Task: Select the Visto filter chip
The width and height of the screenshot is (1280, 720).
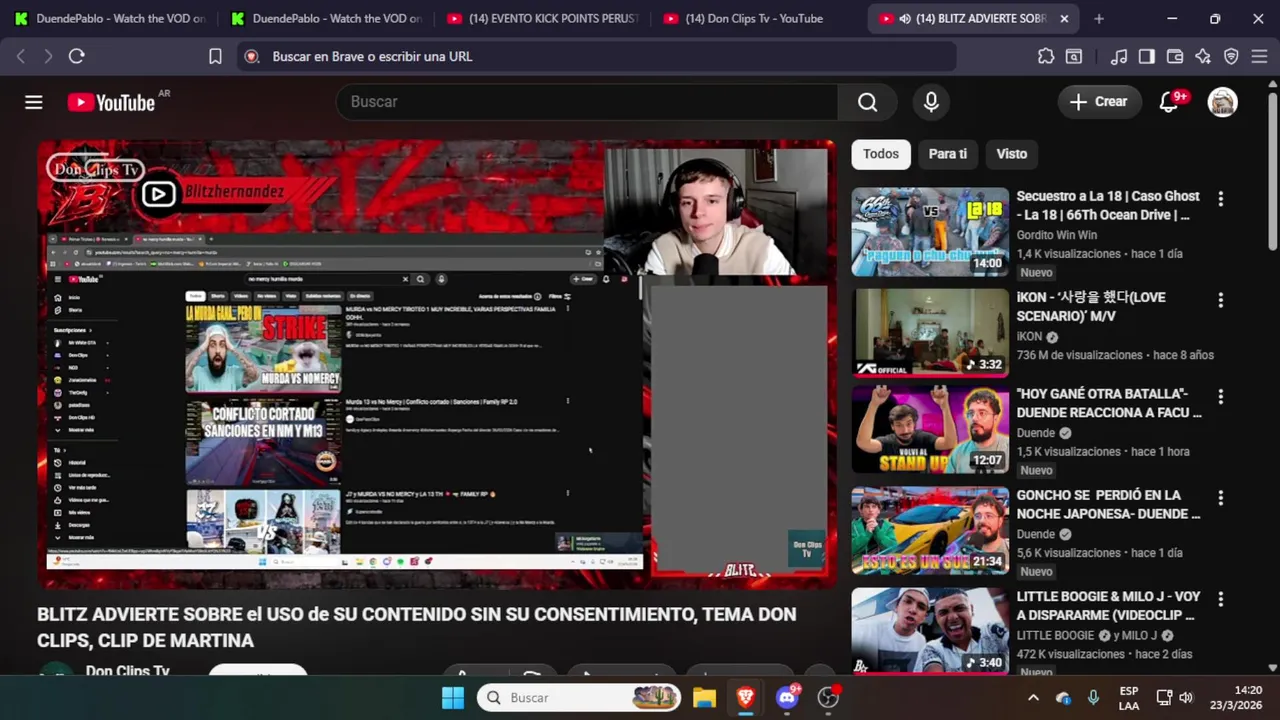Action: point(1012,154)
